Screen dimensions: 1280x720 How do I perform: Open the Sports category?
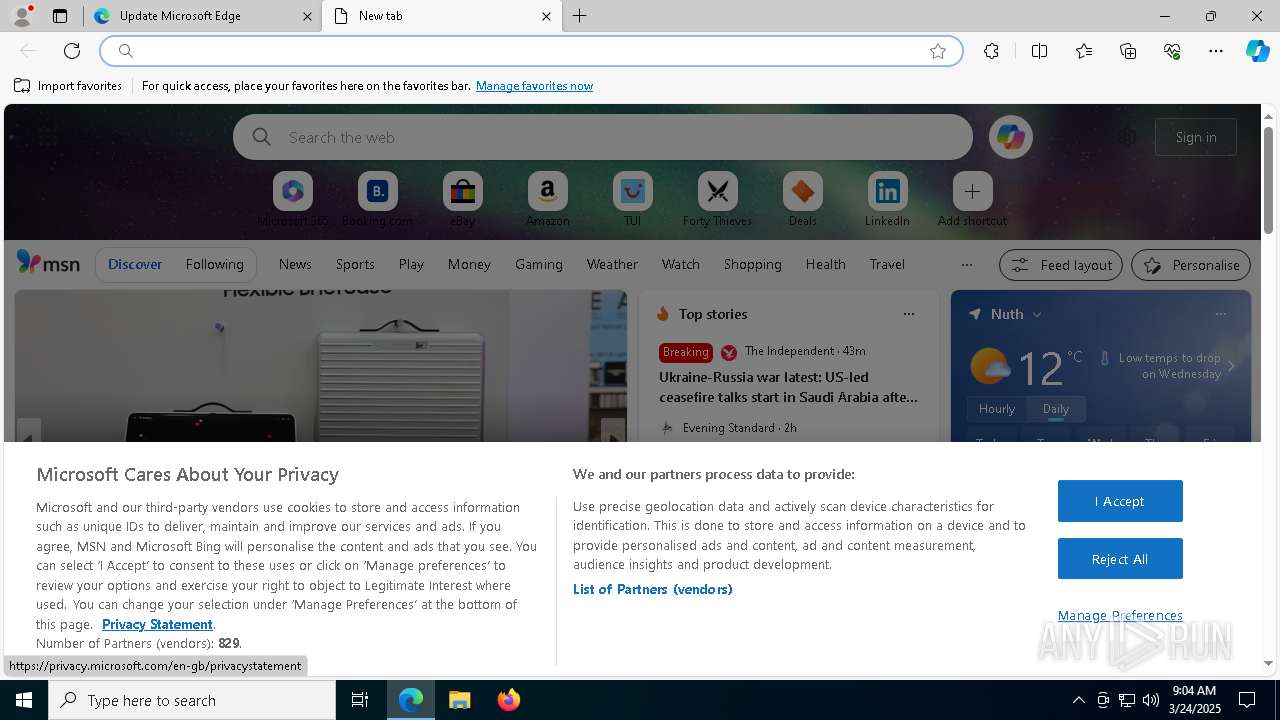(355, 264)
